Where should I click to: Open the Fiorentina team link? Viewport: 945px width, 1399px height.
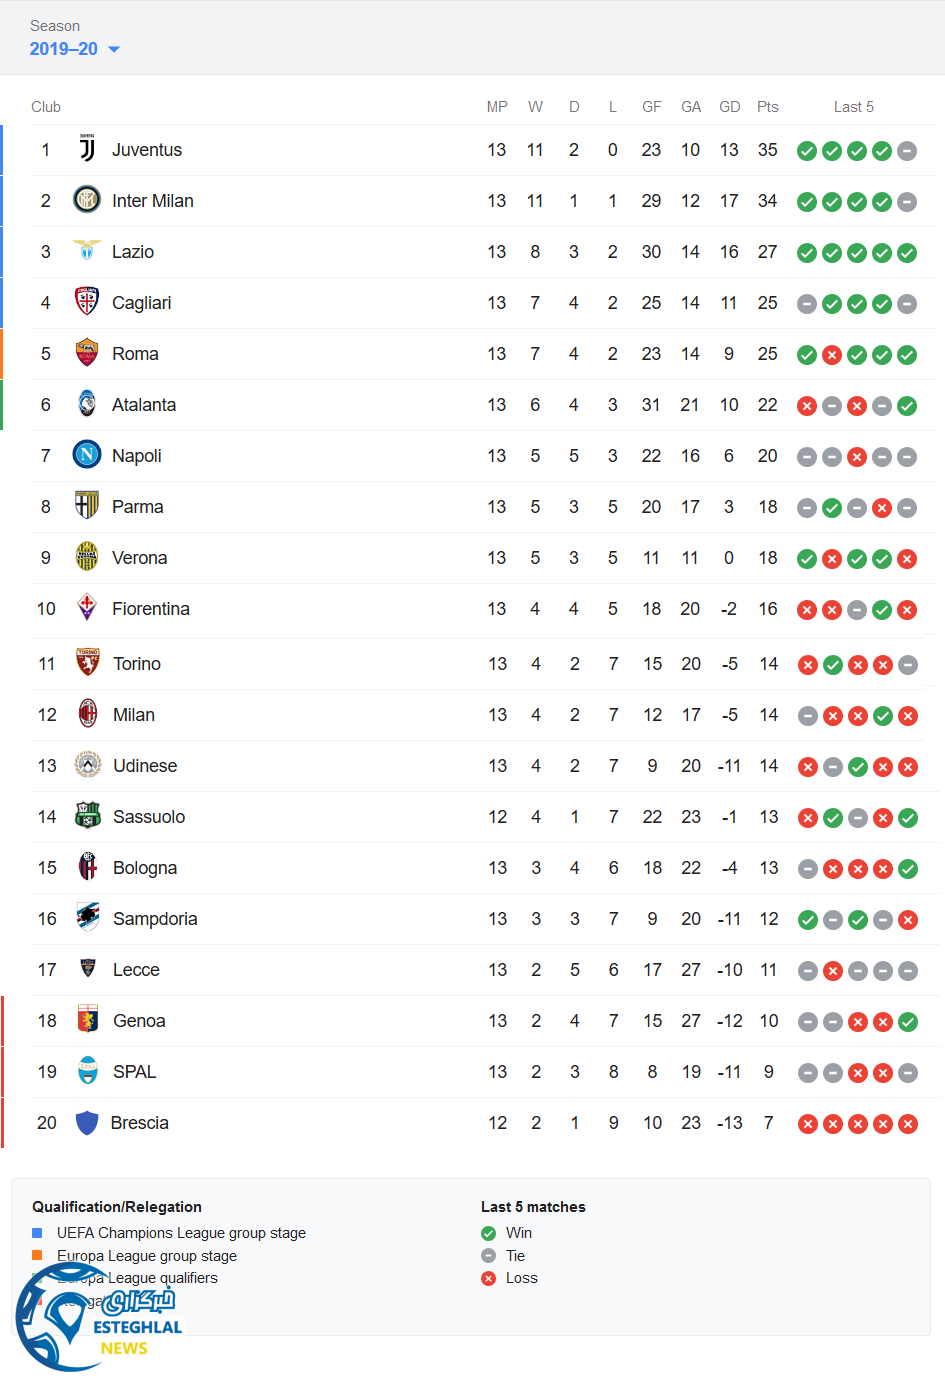point(150,609)
